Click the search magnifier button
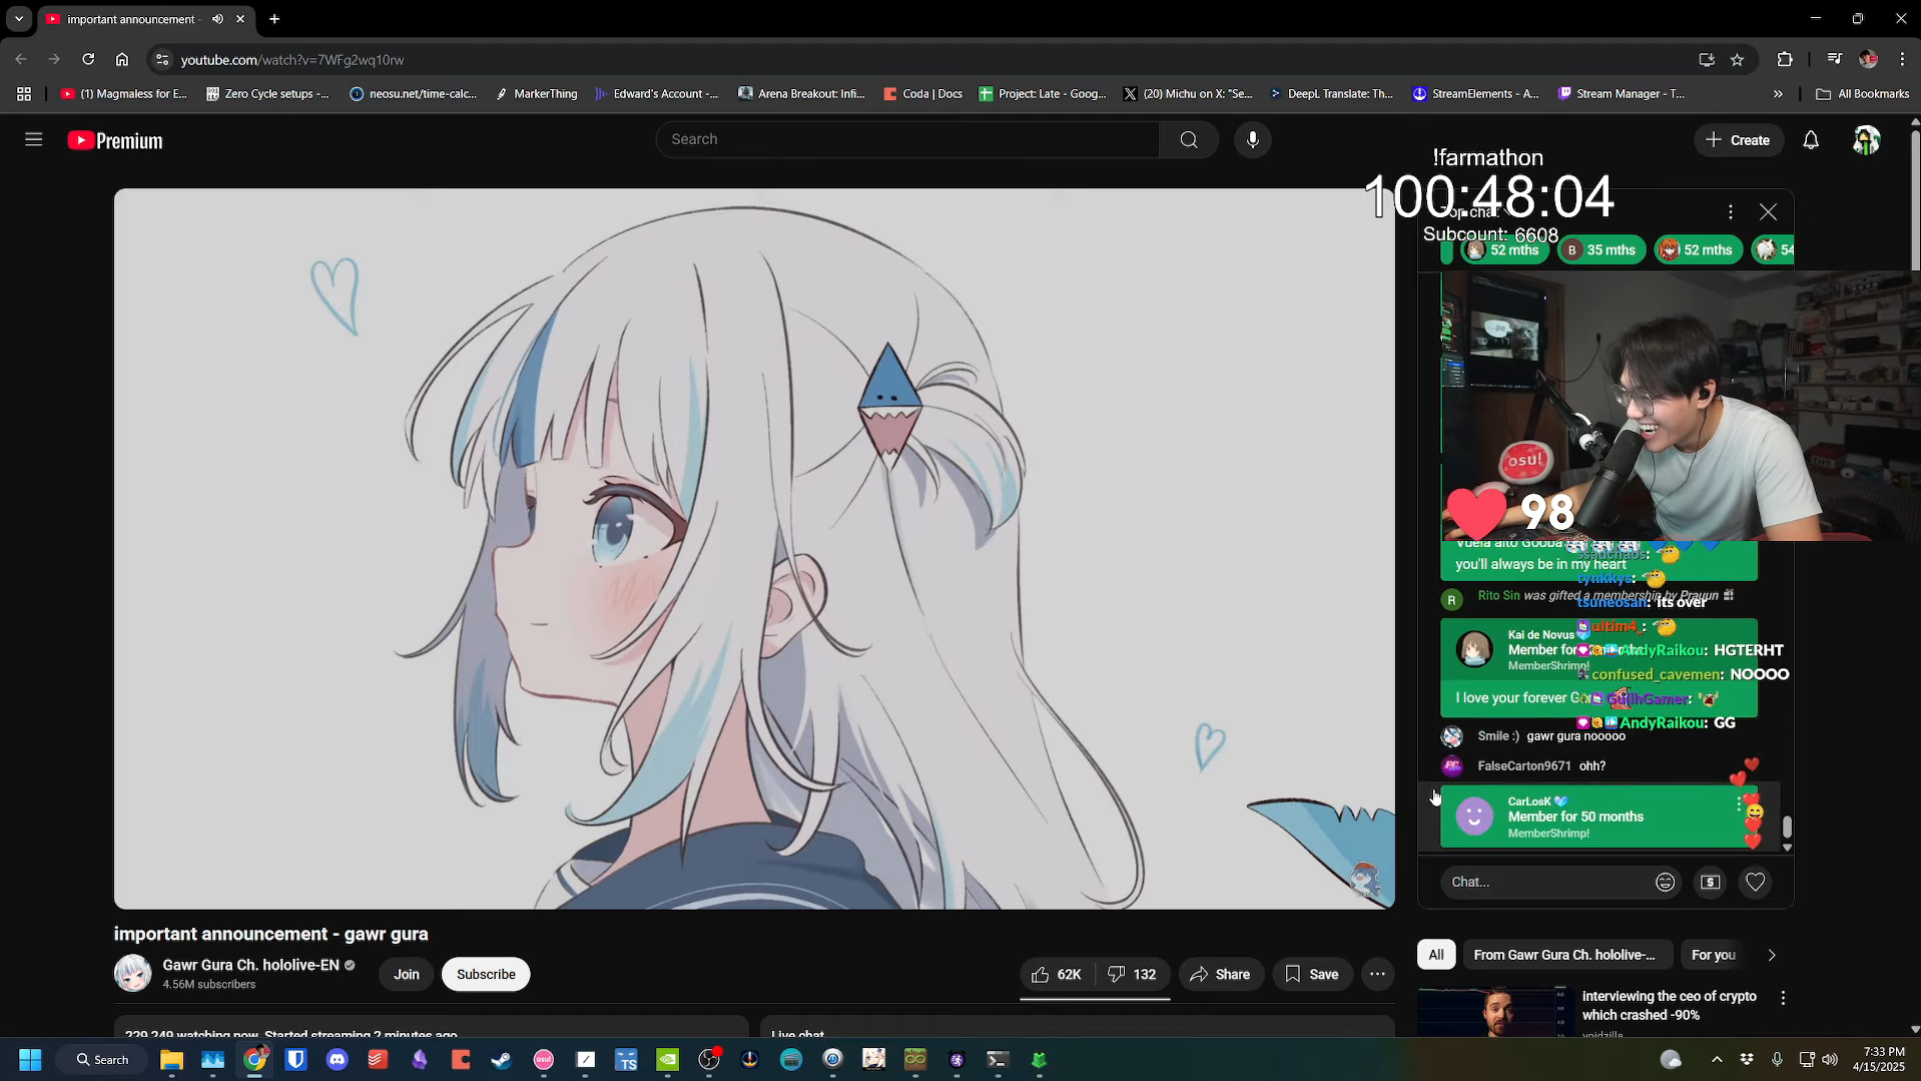Screen dimensions: 1921x1081 1188,140
